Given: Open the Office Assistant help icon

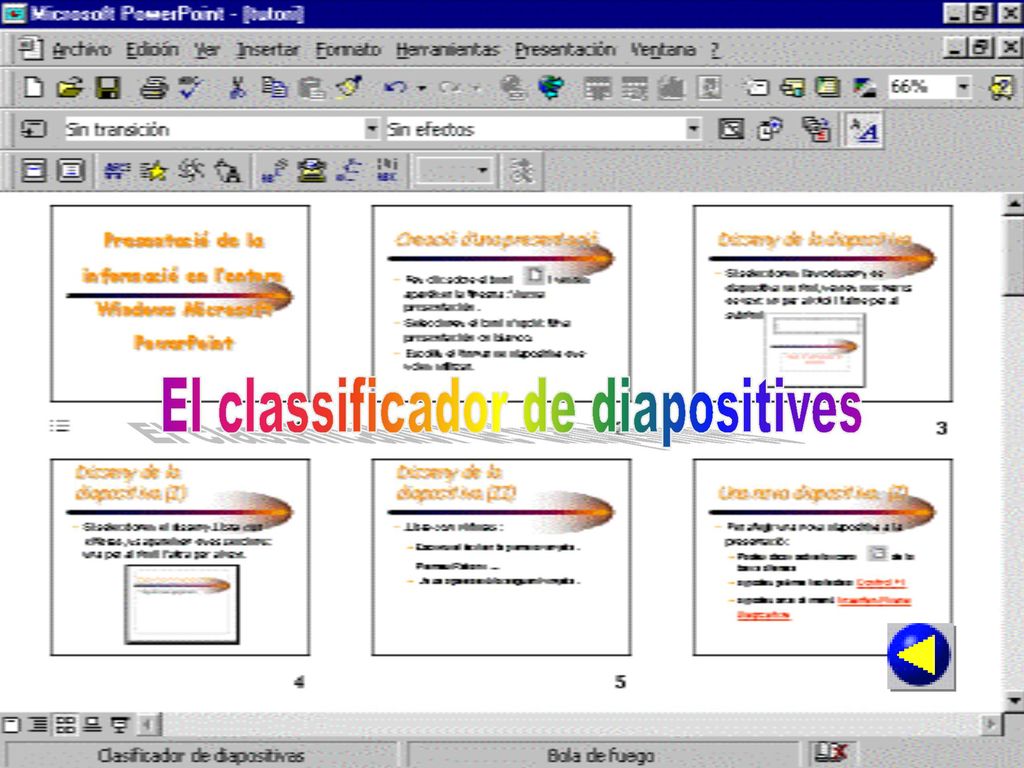Looking at the screenshot, I should [x=1002, y=87].
